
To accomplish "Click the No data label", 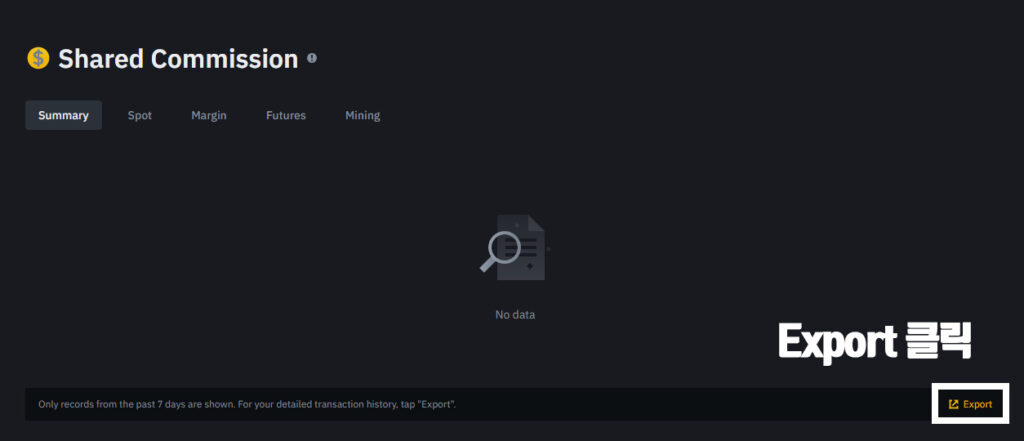I will click(x=515, y=314).
